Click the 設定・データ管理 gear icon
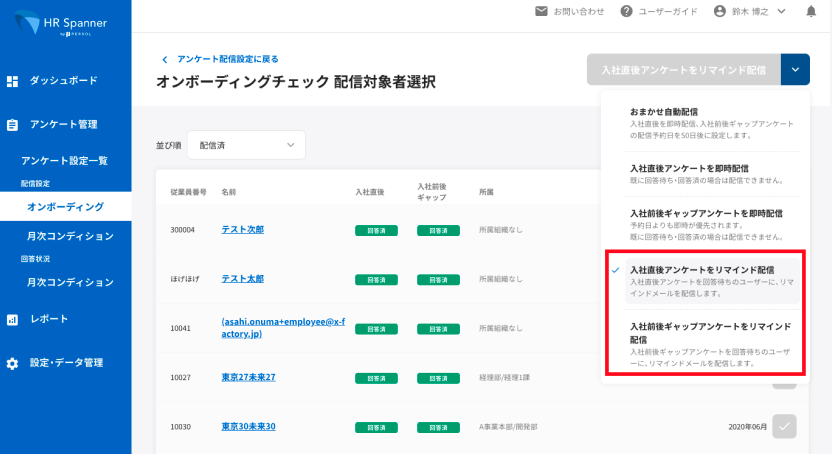The image size is (832, 454). [x=12, y=364]
